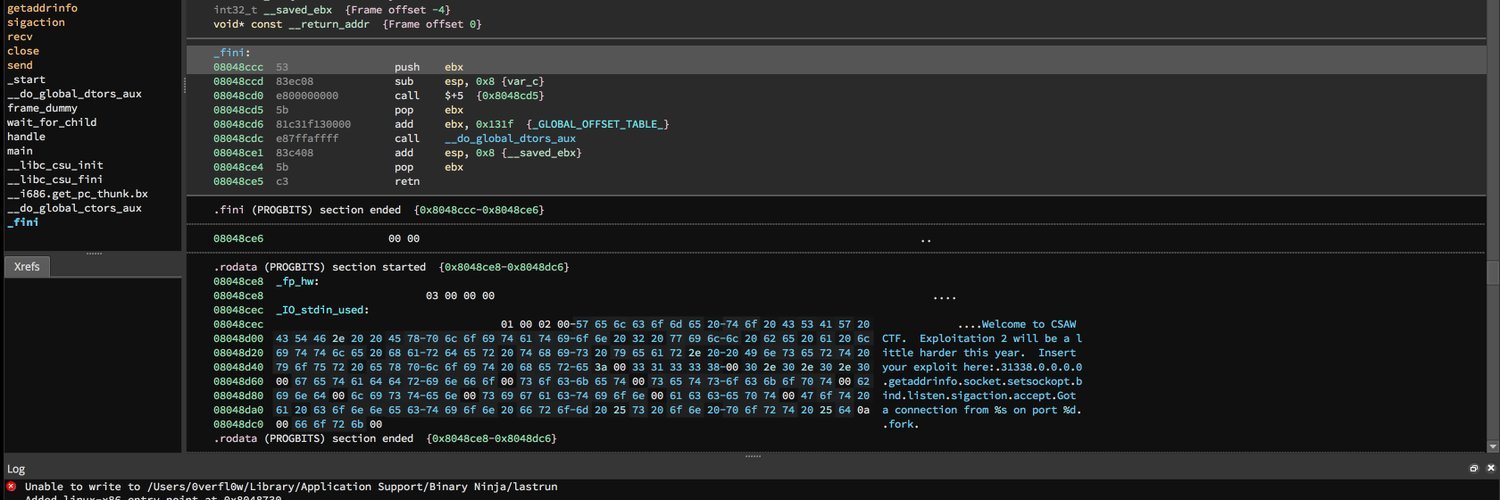Click the Log panel title
The height and width of the screenshot is (500, 1500).
click(x=16, y=469)
